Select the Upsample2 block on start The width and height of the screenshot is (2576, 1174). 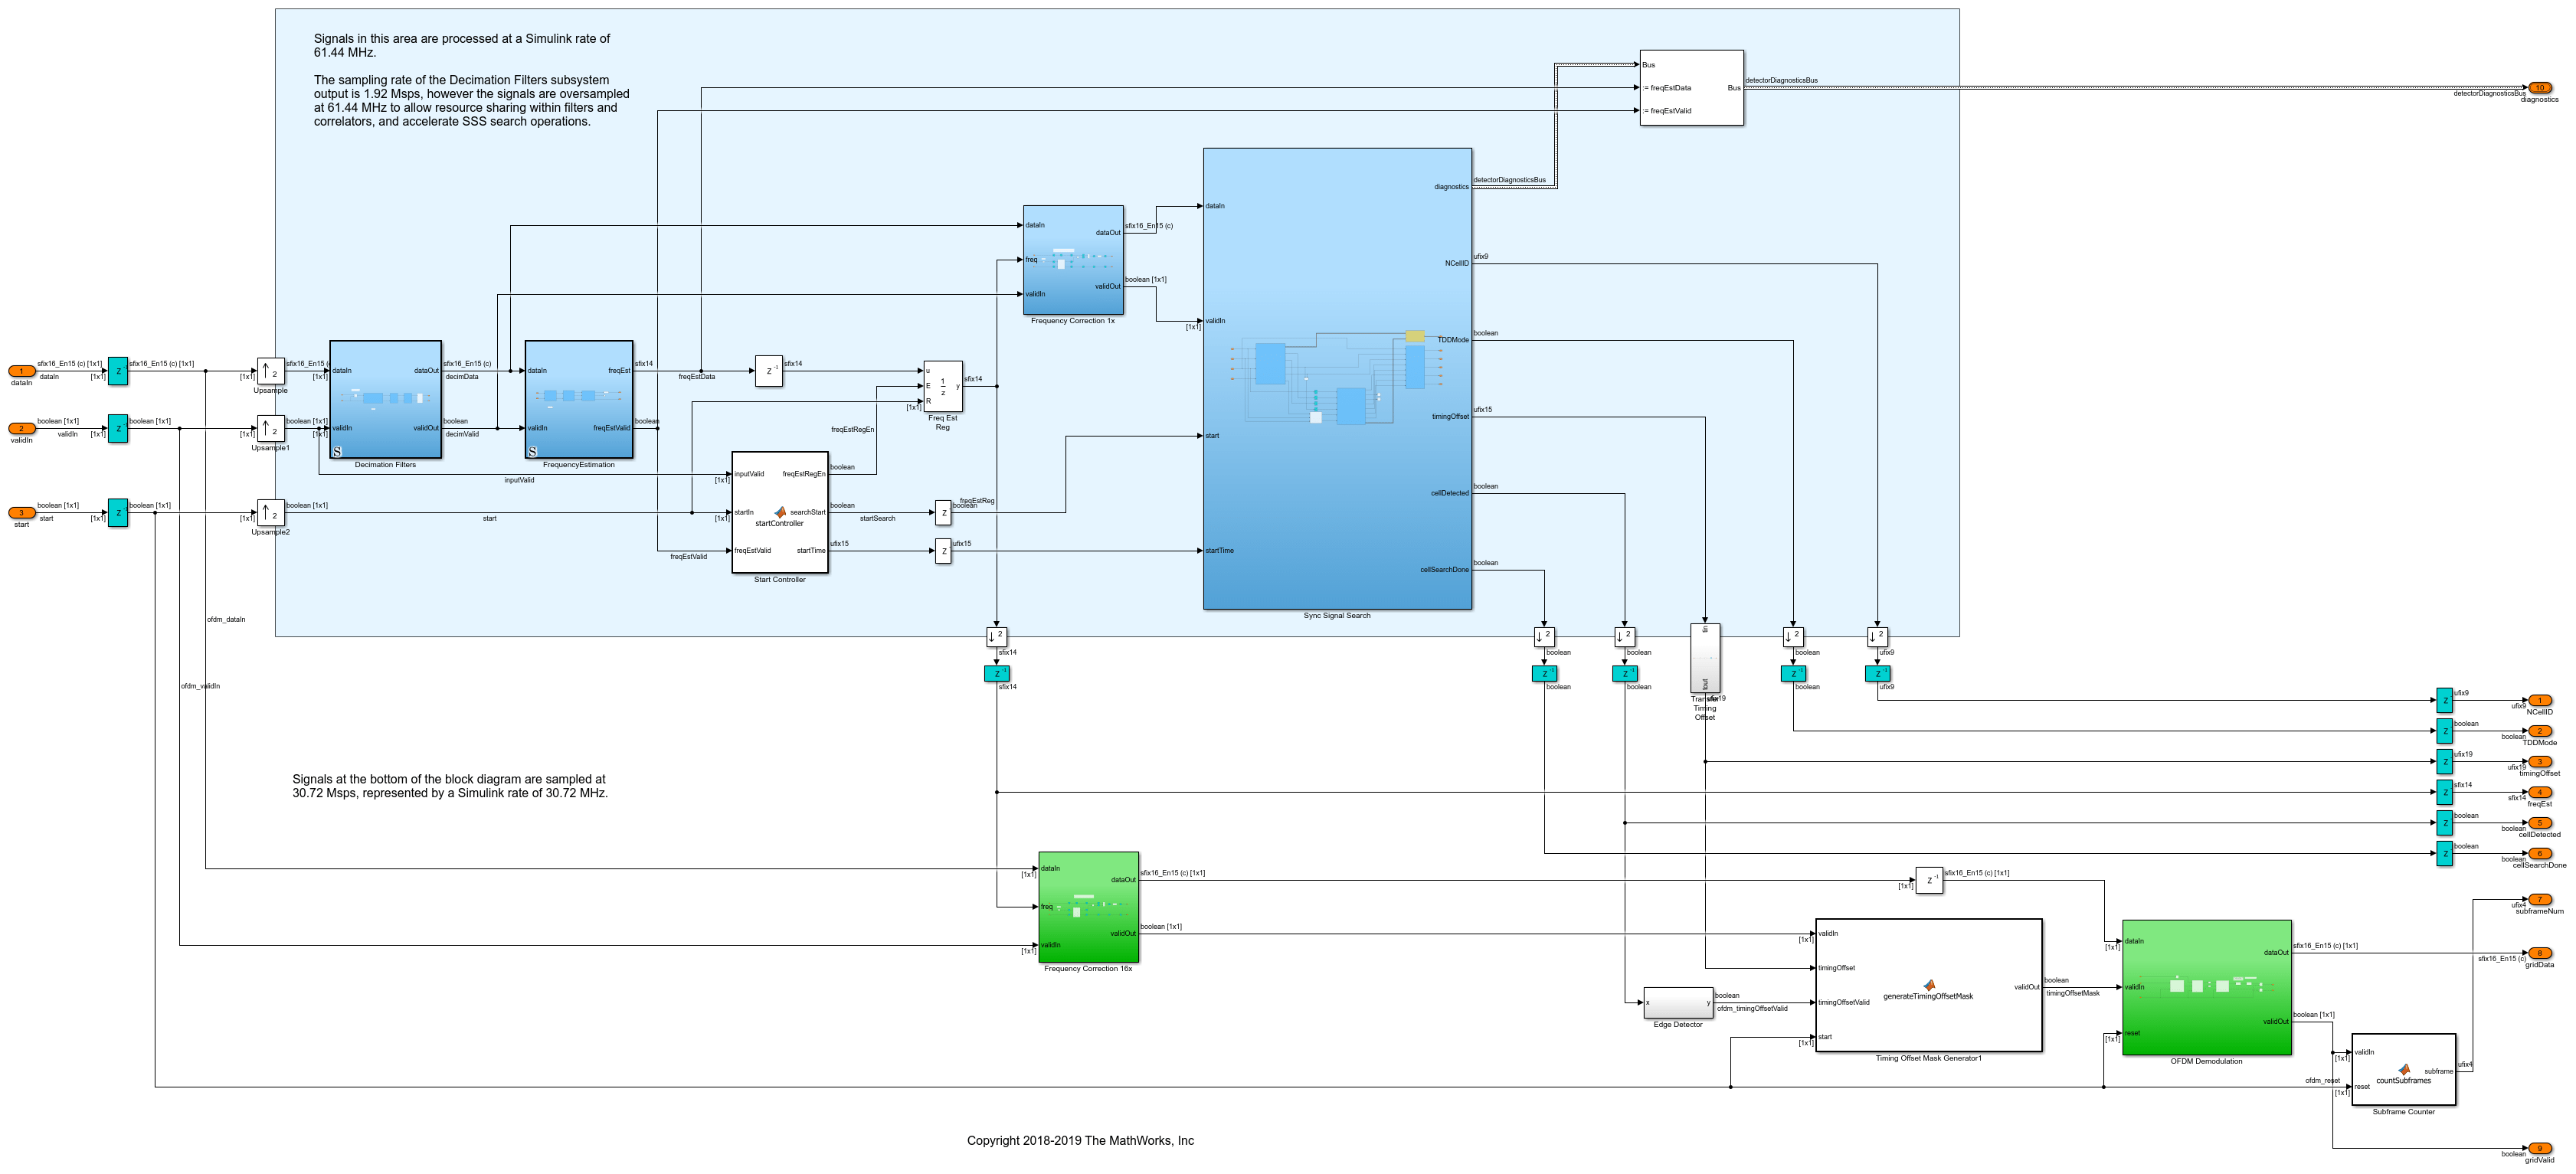[270, 513]
